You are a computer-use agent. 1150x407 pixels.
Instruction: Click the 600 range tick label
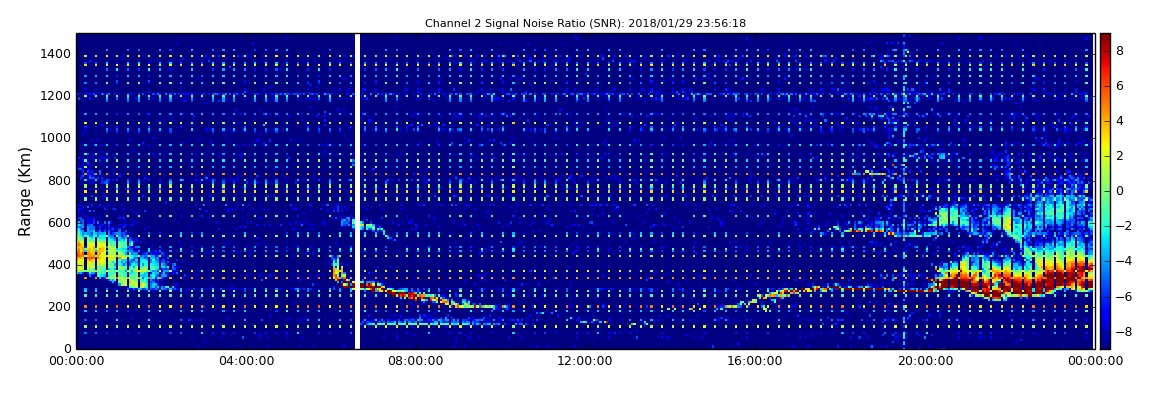60,222
